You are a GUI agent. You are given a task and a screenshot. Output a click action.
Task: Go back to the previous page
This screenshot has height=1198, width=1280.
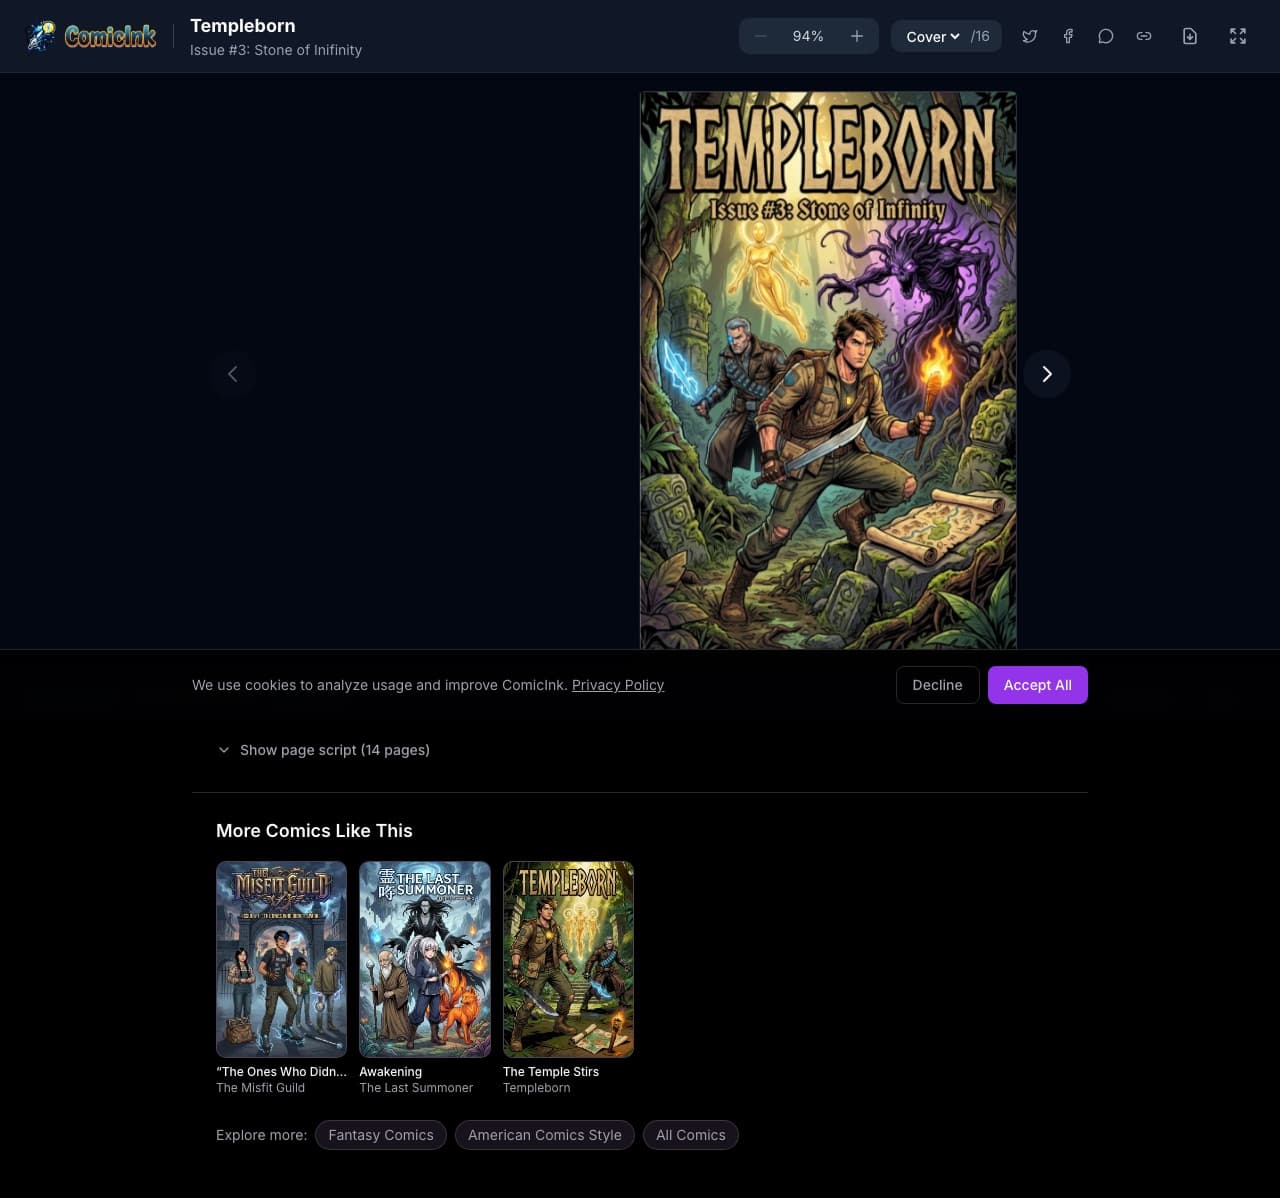pos(232,374)
